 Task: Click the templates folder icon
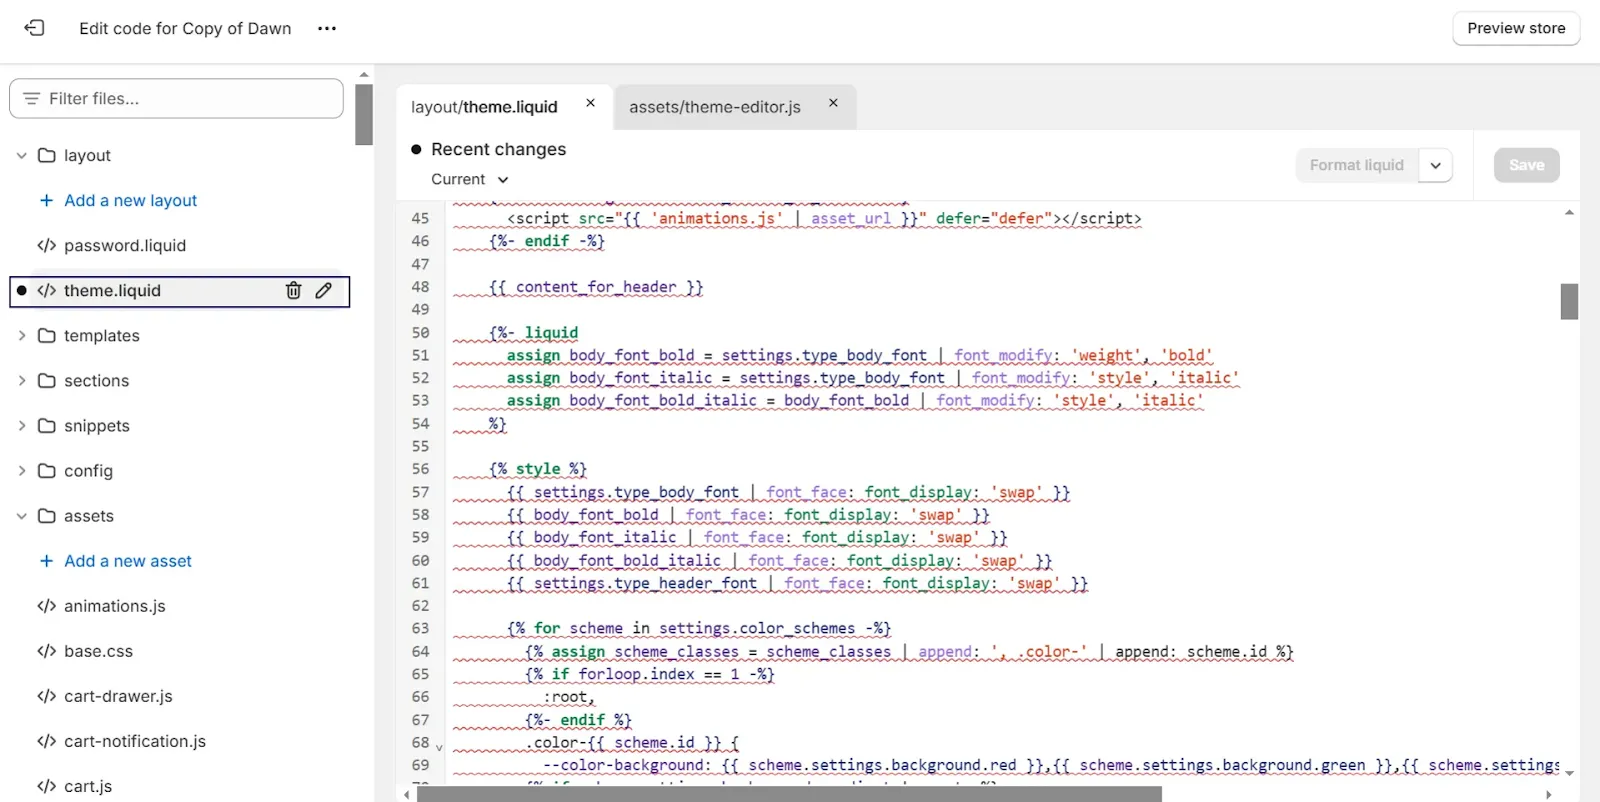[46, 336]
